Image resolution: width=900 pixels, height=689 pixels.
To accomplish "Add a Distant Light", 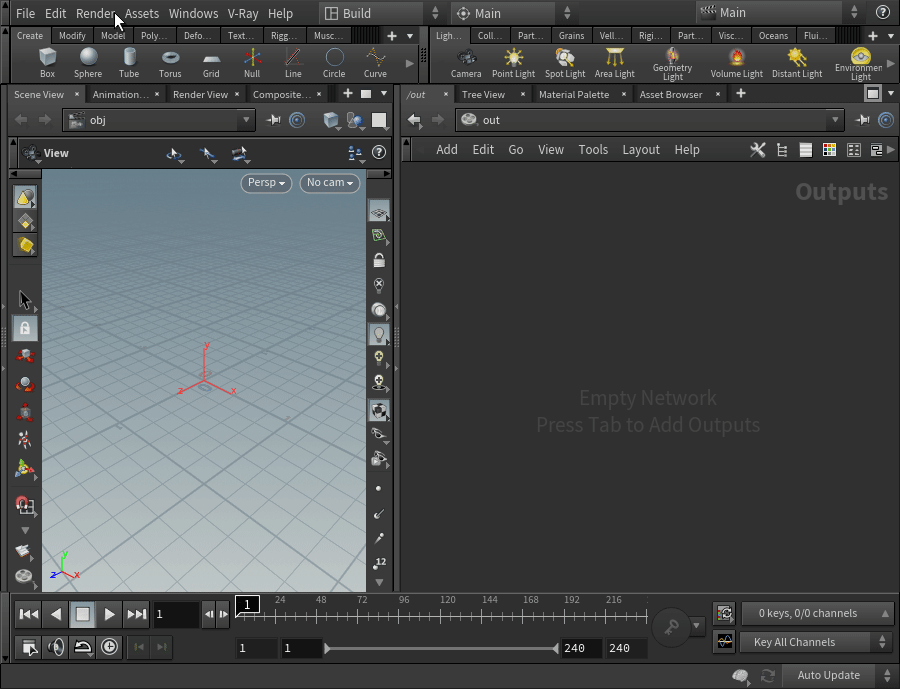I will (x=797, y=63).
